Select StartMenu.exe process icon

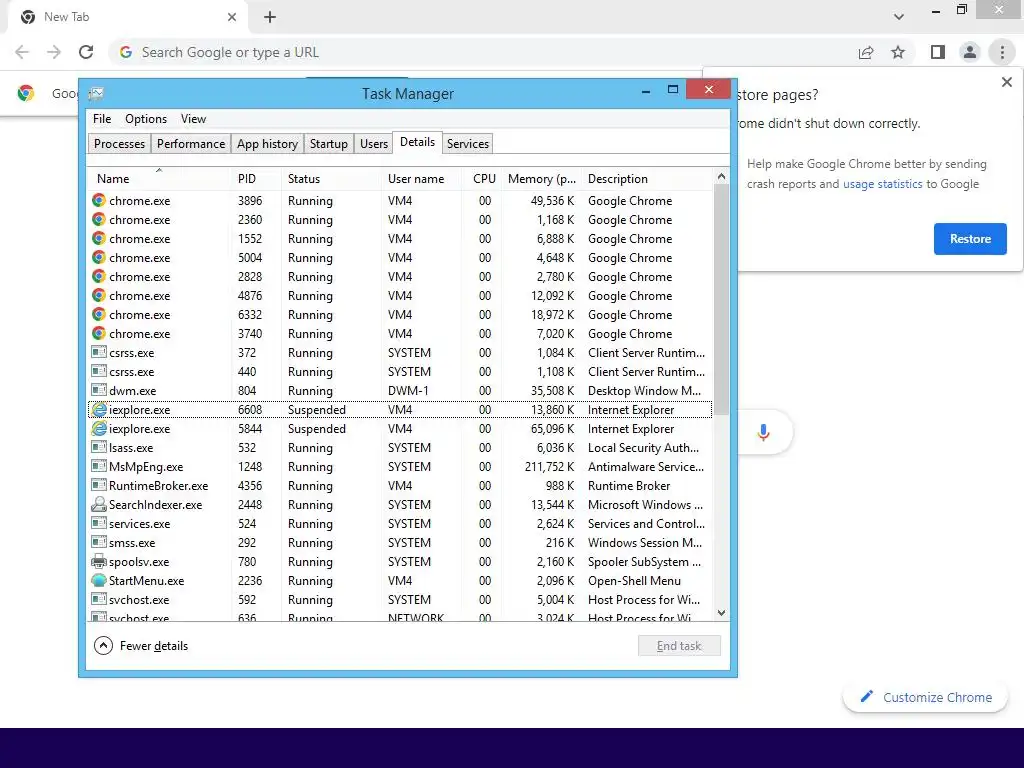click(99, 580)
